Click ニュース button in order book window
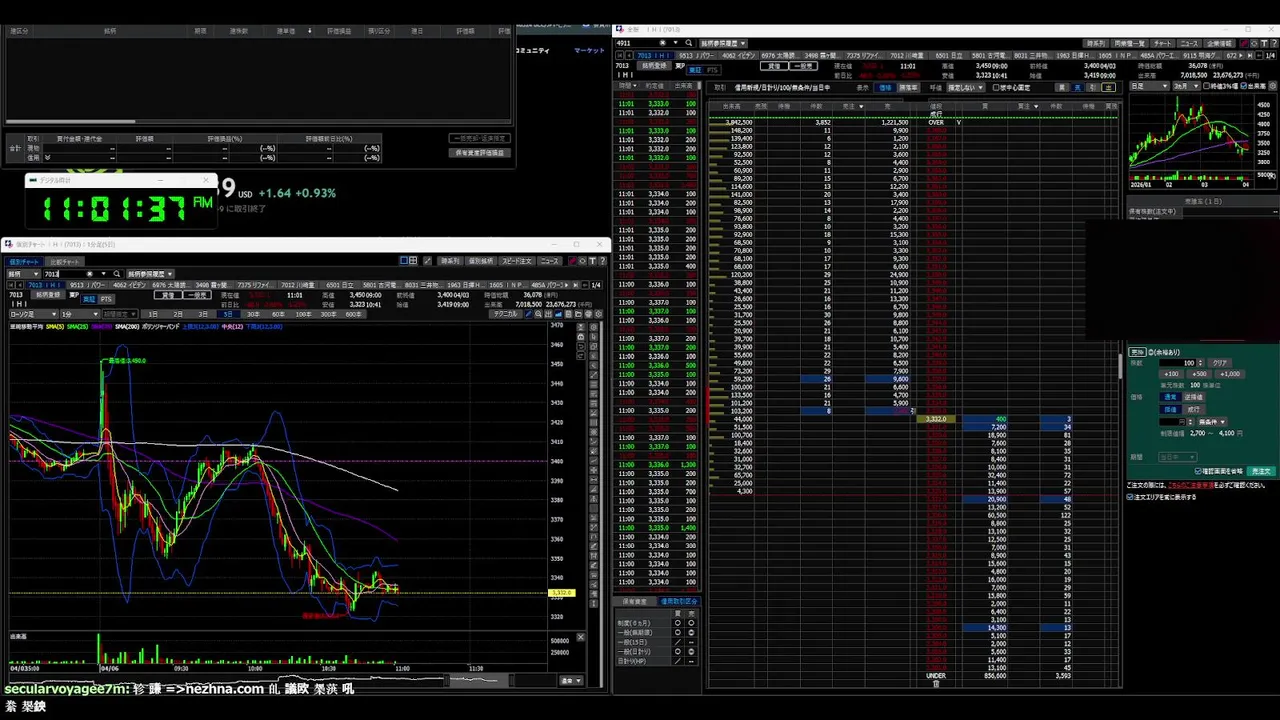 coord(1189,43)
